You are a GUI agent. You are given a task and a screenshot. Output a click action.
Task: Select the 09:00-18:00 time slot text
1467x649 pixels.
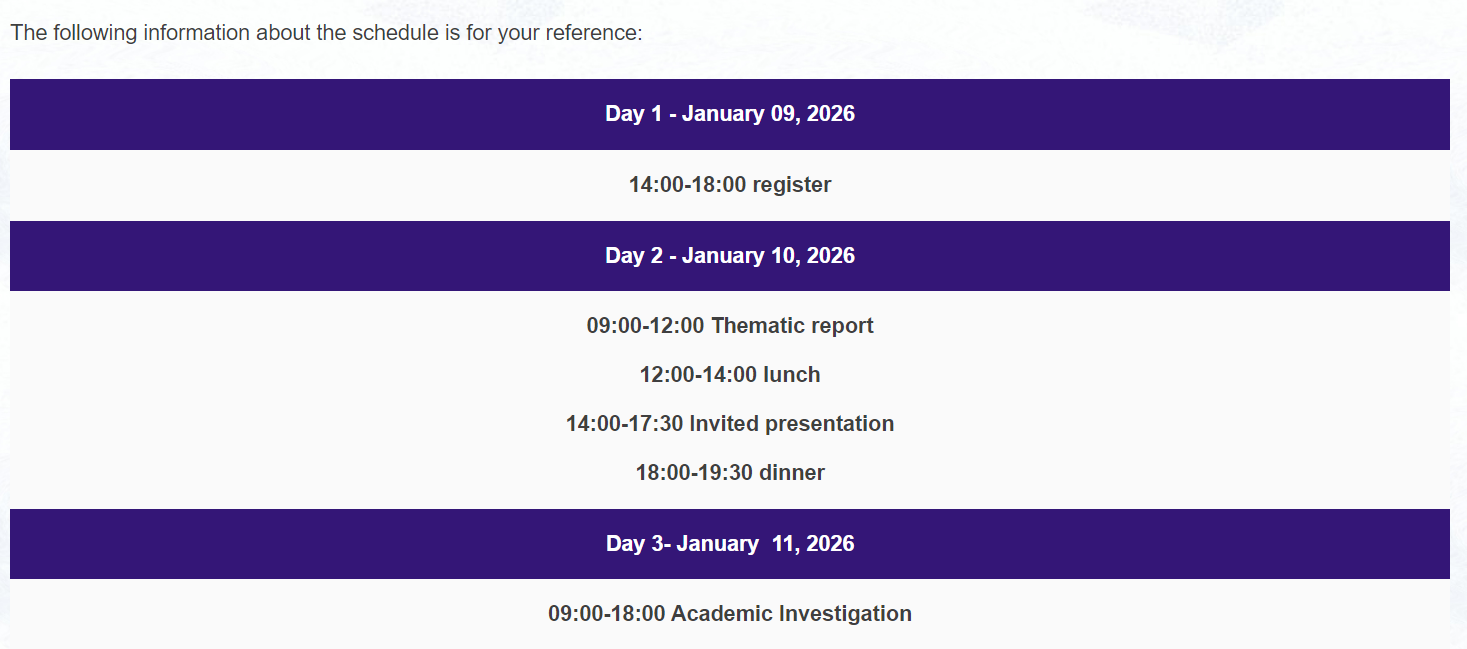pos(607,614)
